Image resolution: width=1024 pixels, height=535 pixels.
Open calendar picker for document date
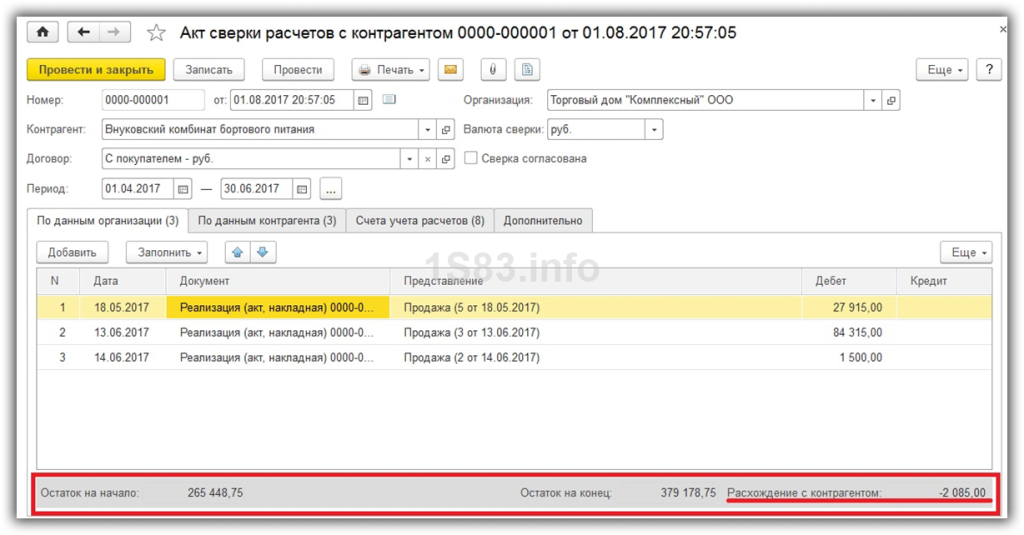click(364, 100)
